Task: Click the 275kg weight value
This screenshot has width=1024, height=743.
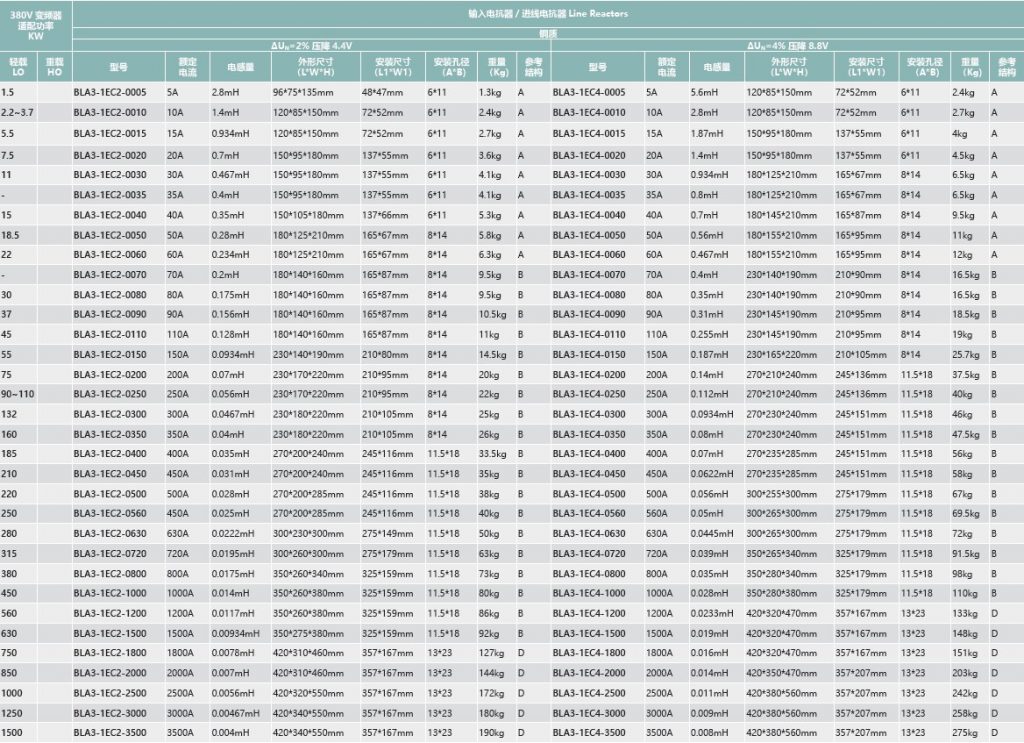Action: (965, 733)
